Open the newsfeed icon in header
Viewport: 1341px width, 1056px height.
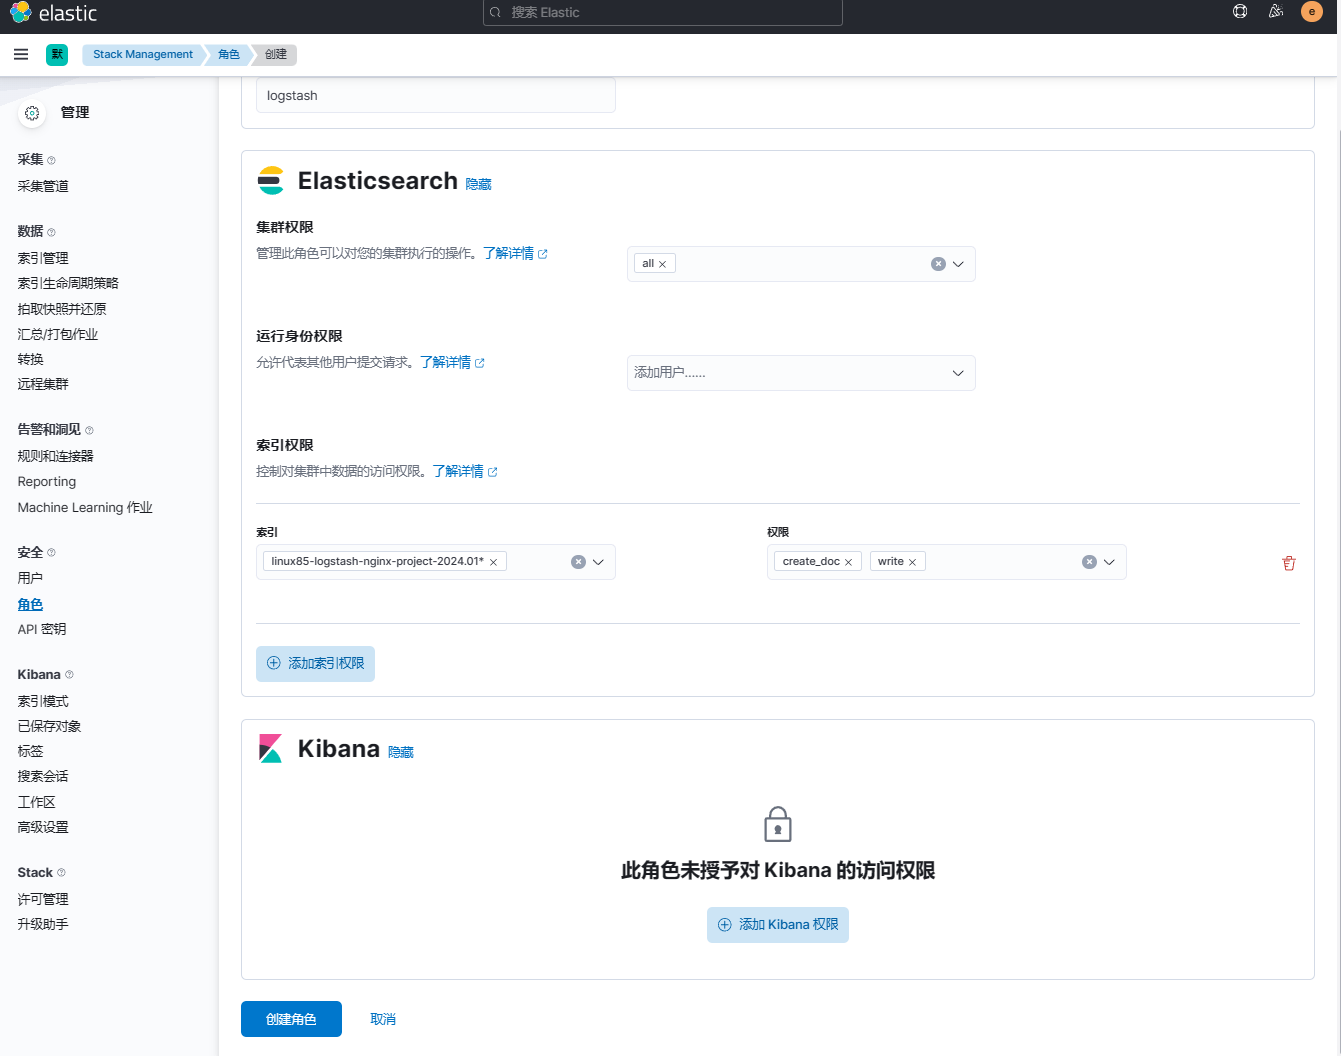pyautogui.click(x=1276, y=12)
